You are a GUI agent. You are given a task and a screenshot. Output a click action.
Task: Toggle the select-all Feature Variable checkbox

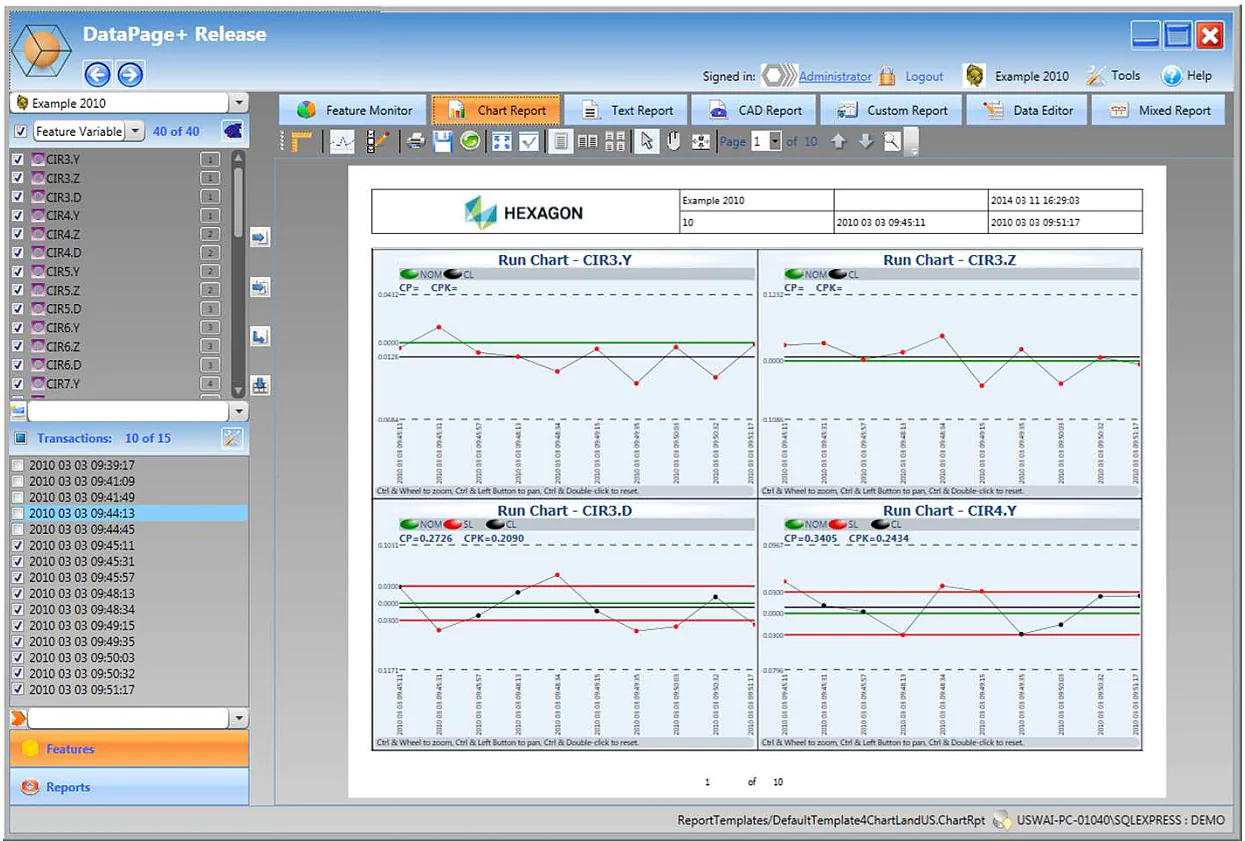[20, 131]
